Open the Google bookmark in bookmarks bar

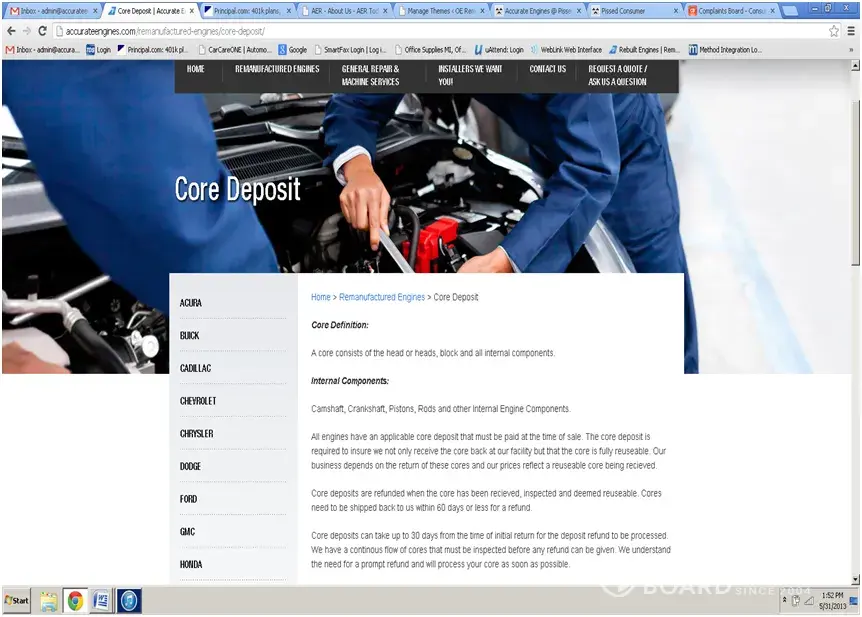click(x=292, y=49)
